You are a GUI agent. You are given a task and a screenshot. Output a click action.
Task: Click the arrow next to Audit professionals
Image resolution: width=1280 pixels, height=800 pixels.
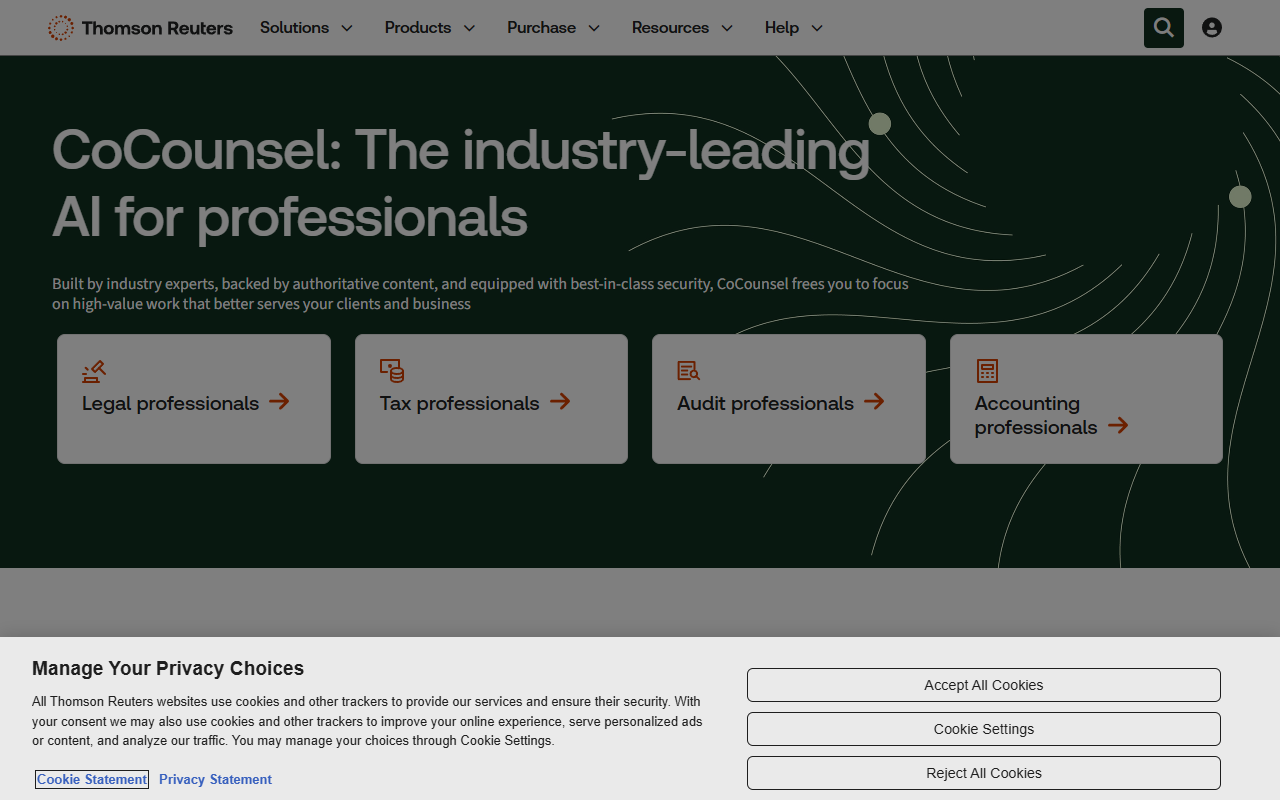[x=874, y=401]
